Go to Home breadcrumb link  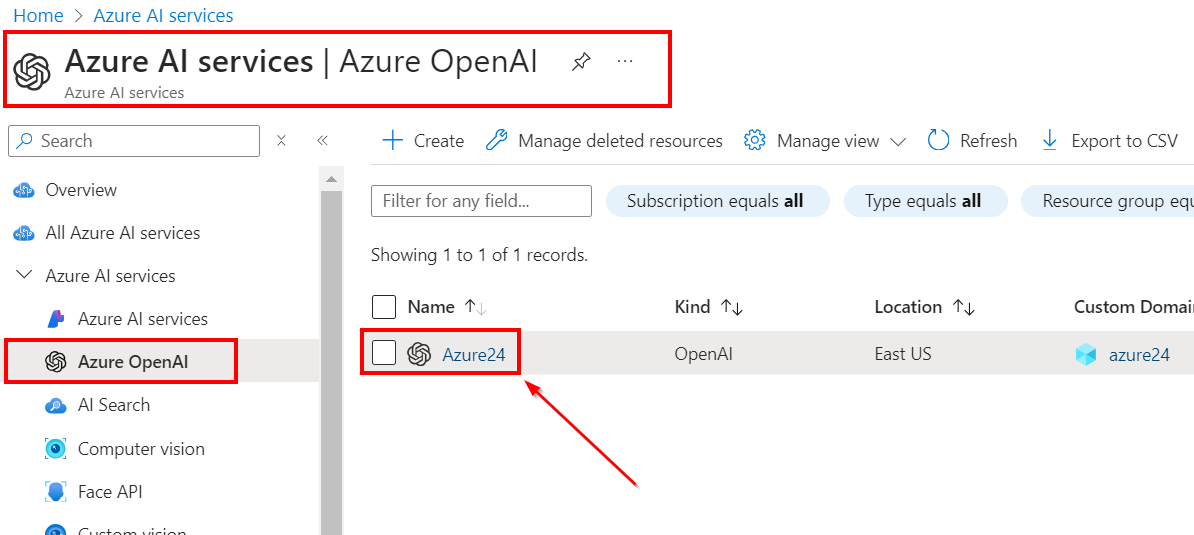click(x=38, y=16)
